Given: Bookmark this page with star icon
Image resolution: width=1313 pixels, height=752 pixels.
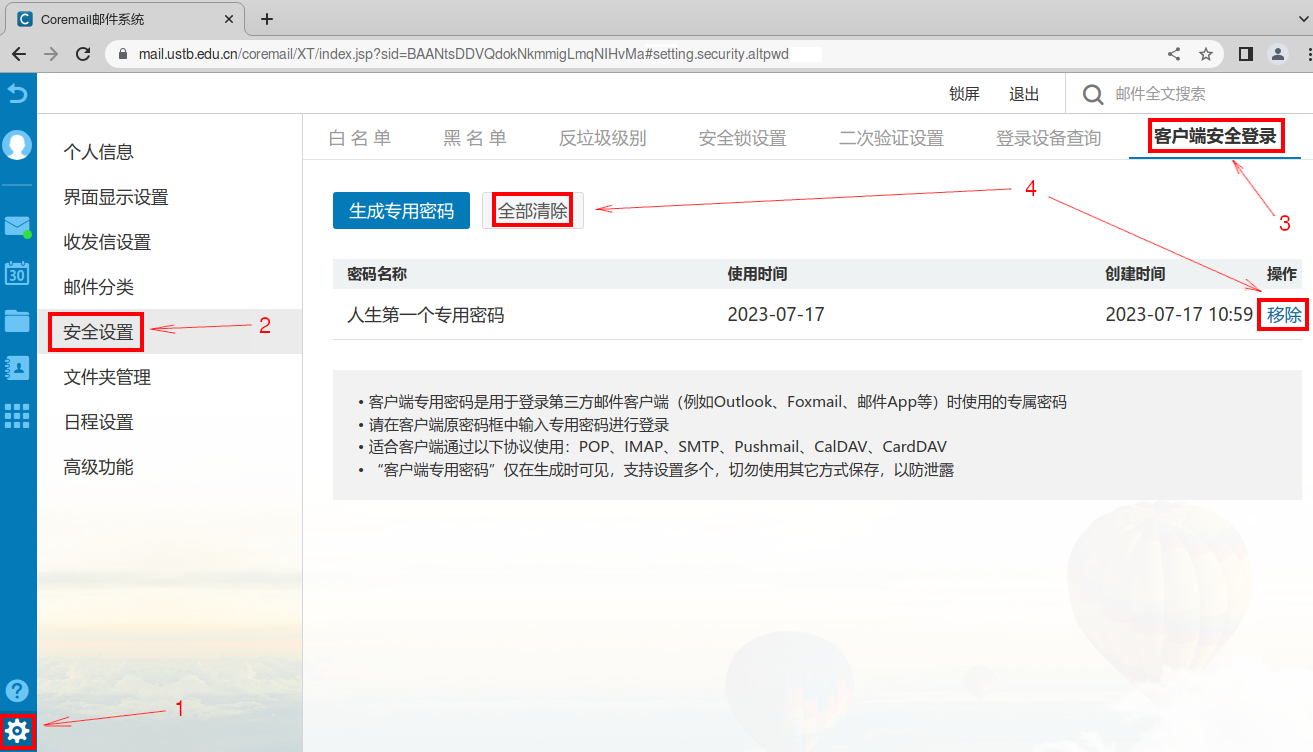Looking at the screenshot, I should (1206, 54).
